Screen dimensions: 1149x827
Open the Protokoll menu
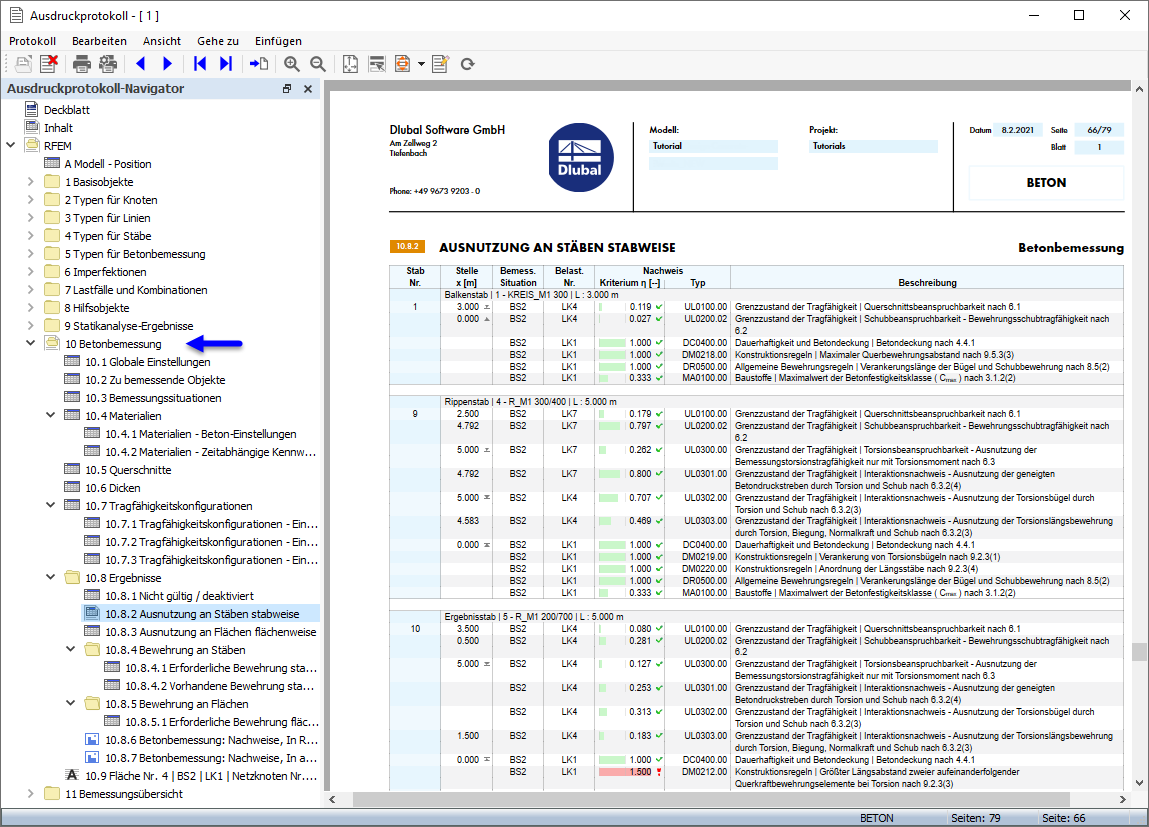tap(32, 41)
